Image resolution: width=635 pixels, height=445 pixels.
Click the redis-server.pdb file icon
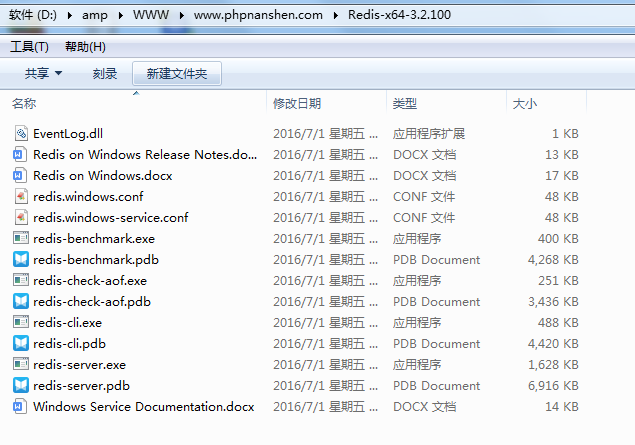tap(21, 385)
